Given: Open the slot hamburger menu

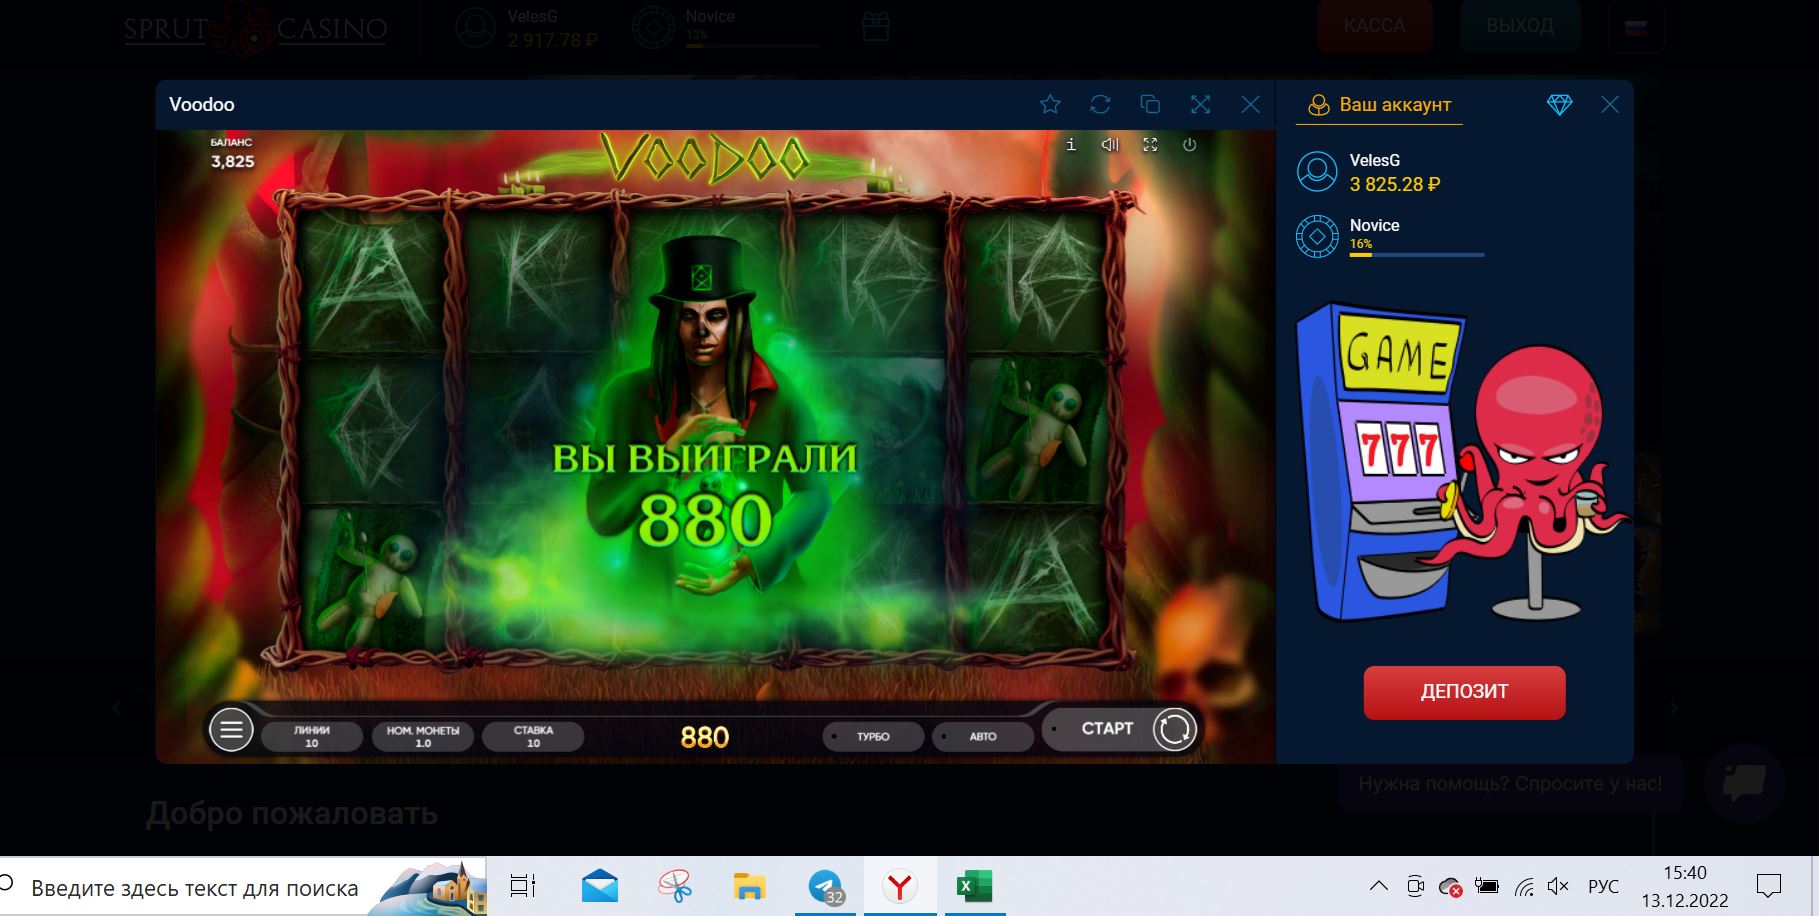Looking at the screenshot, I should (x=231, y=730).
